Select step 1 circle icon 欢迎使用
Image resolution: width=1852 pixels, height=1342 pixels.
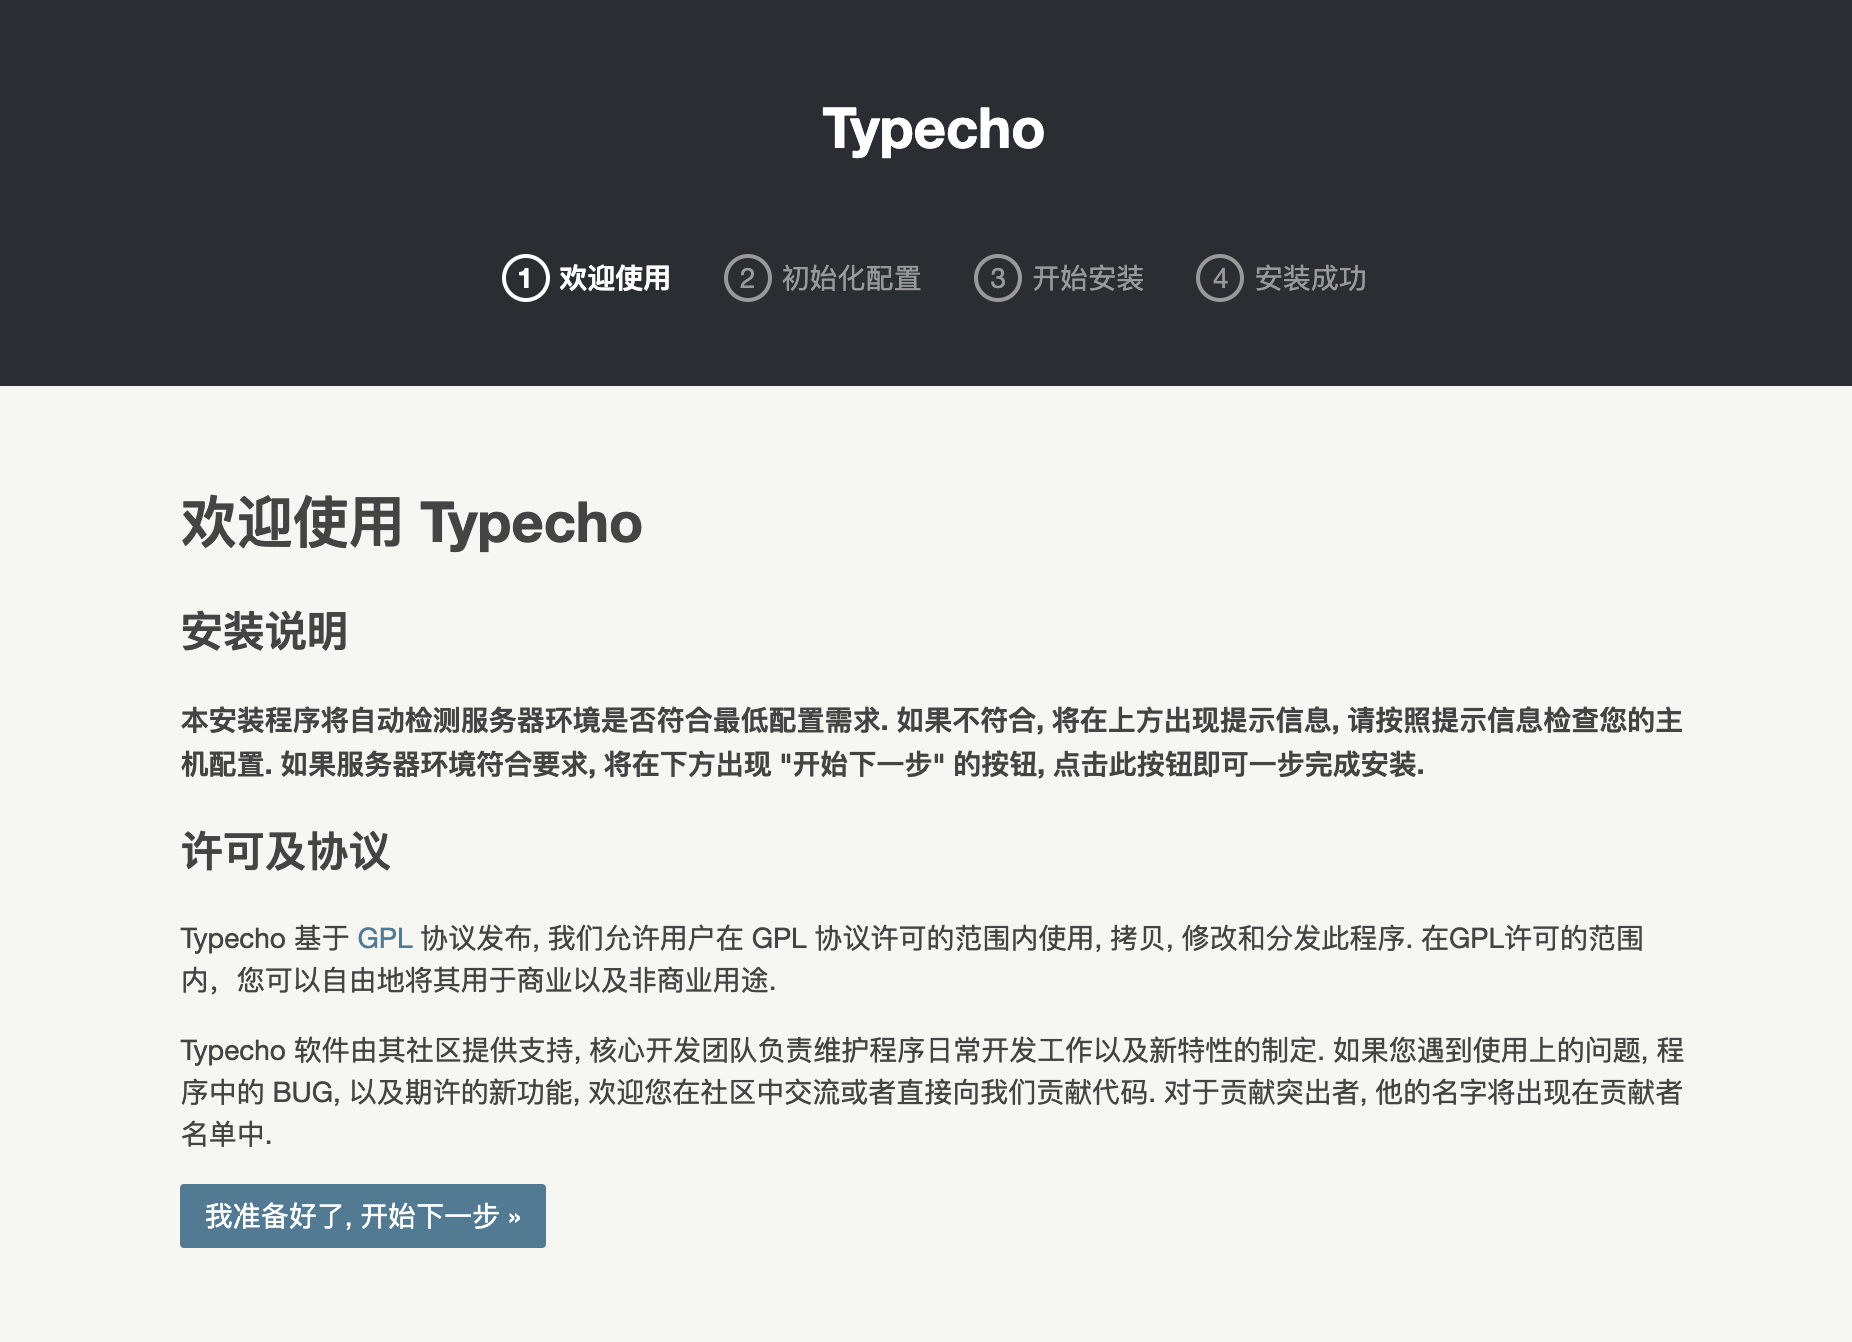tap(525, 278)
